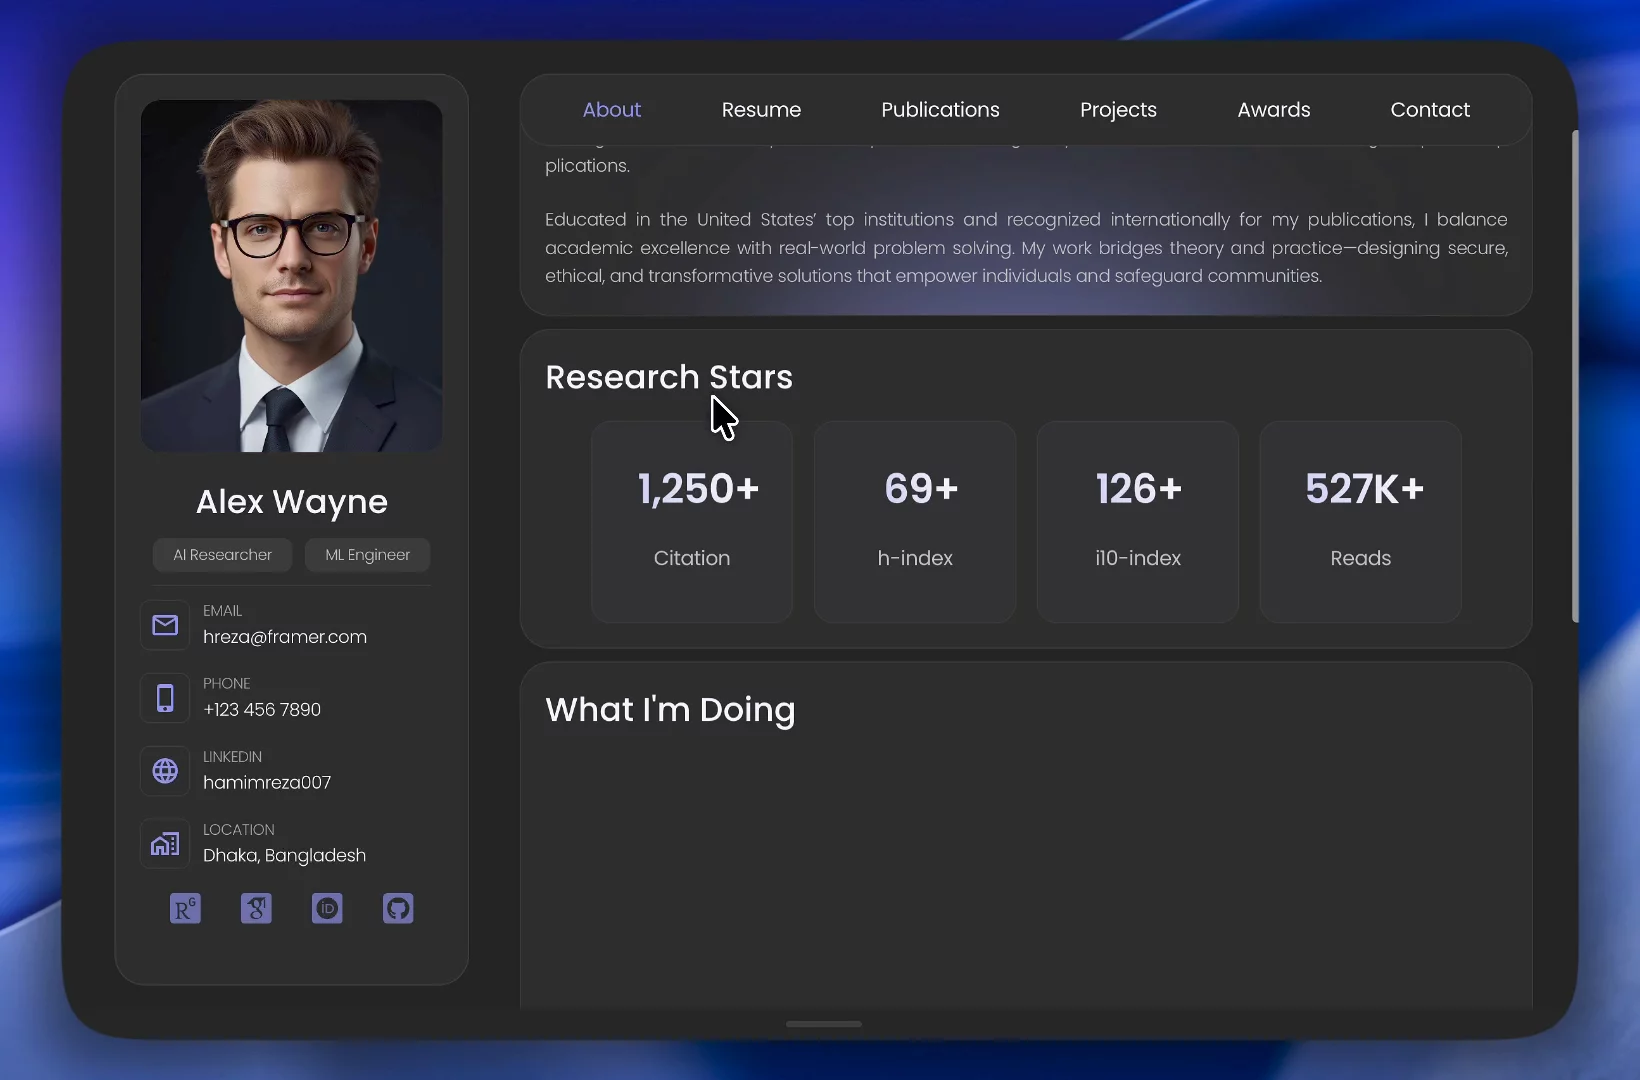
Task: Switch to the About tab
Action: tap(612, 110)
